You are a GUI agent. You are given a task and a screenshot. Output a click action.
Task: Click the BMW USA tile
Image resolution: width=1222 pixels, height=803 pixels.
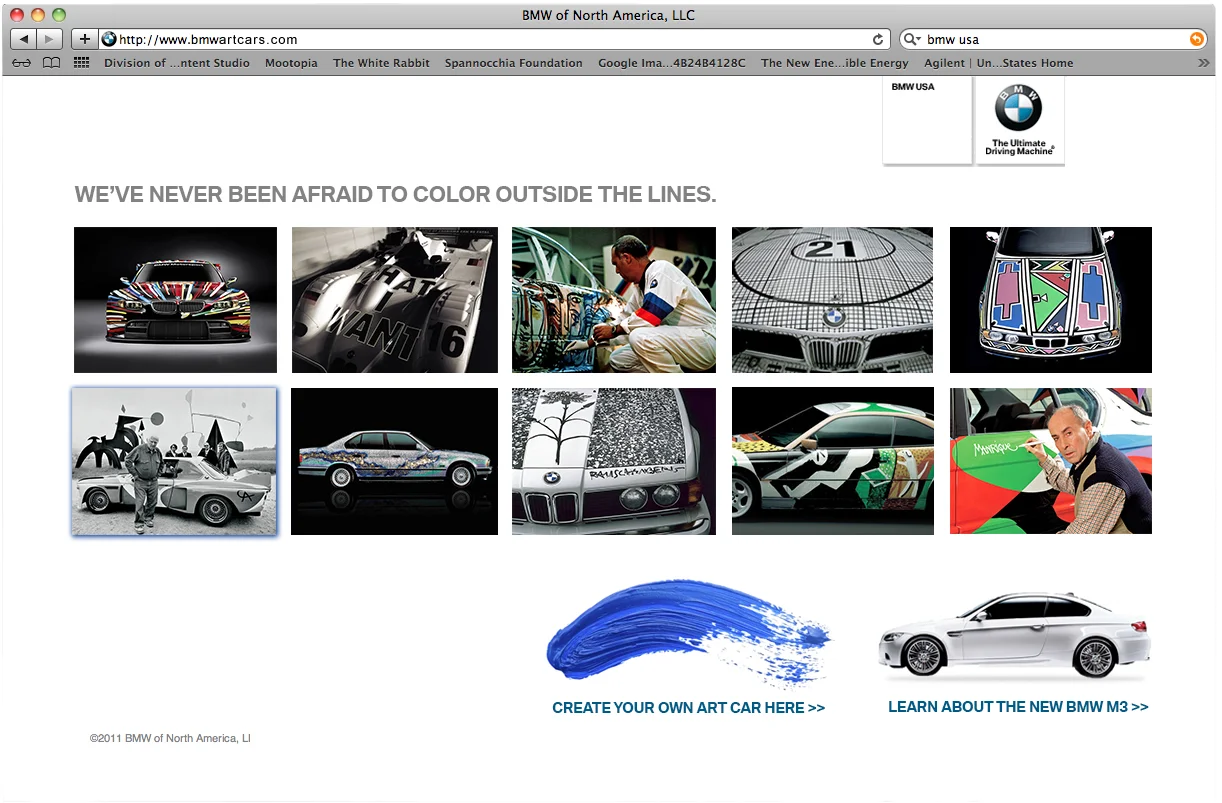click(x=927, y=119)
